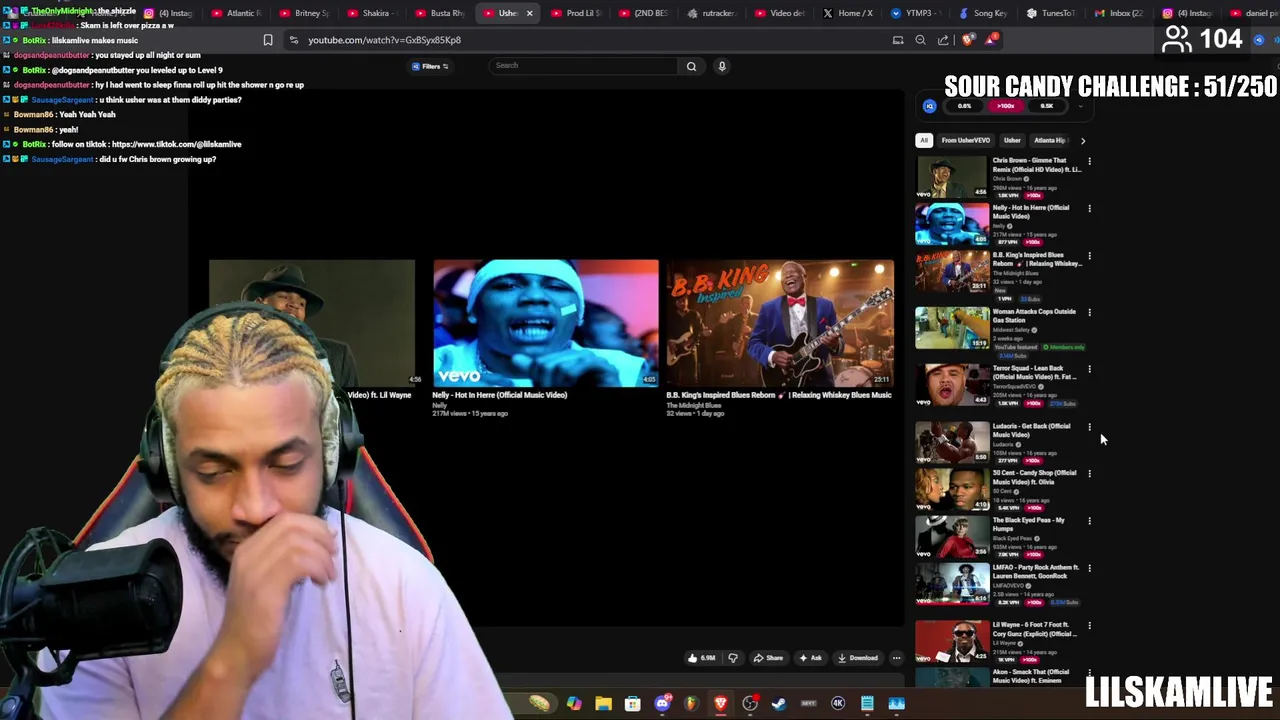The width and height of the screenshot is (1280, 720).
Task: Open options menu for Lil Wayne video
Action: pyautogui.click(x=1089, y=626)
